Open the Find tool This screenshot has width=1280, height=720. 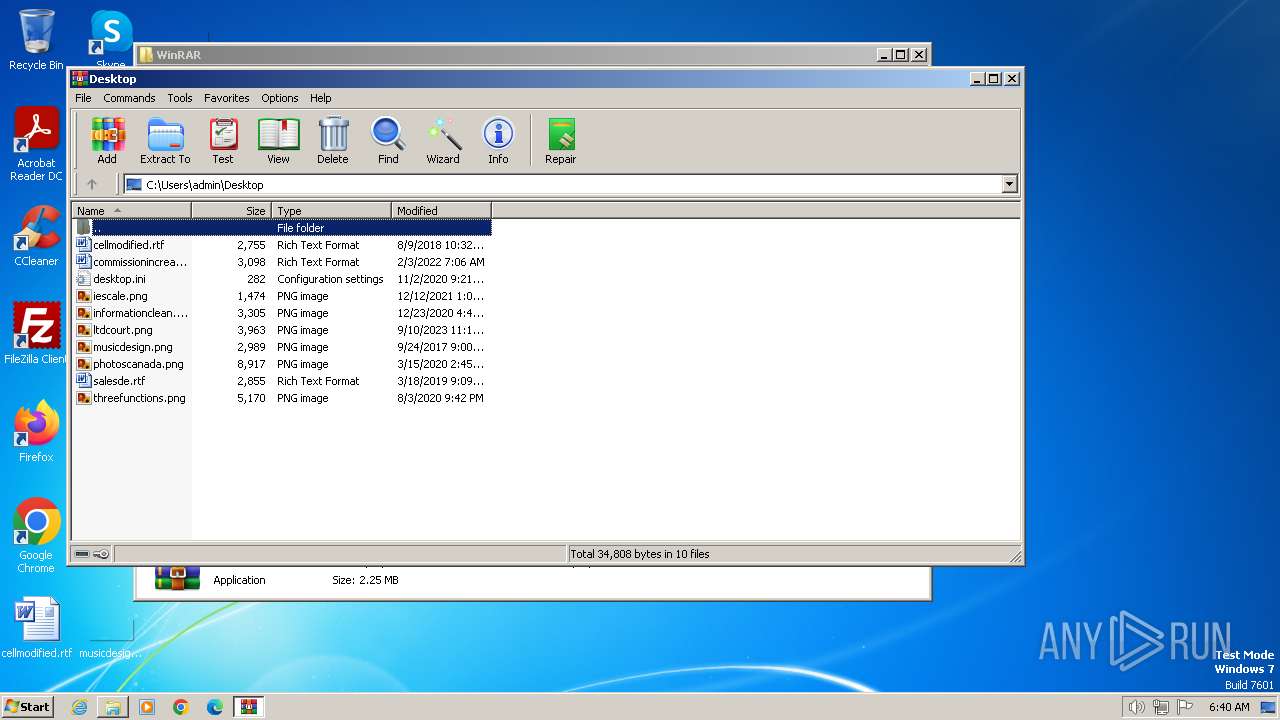[x=388, y=141]
